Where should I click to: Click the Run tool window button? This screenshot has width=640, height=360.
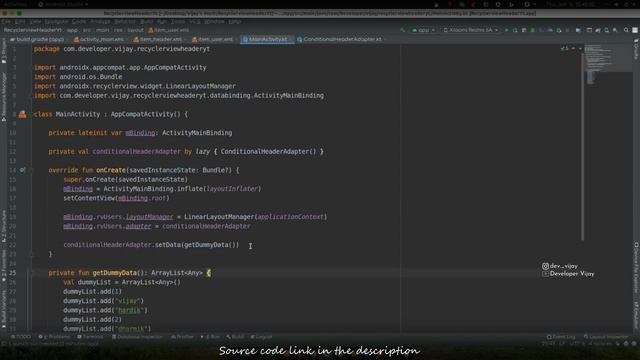211,337
